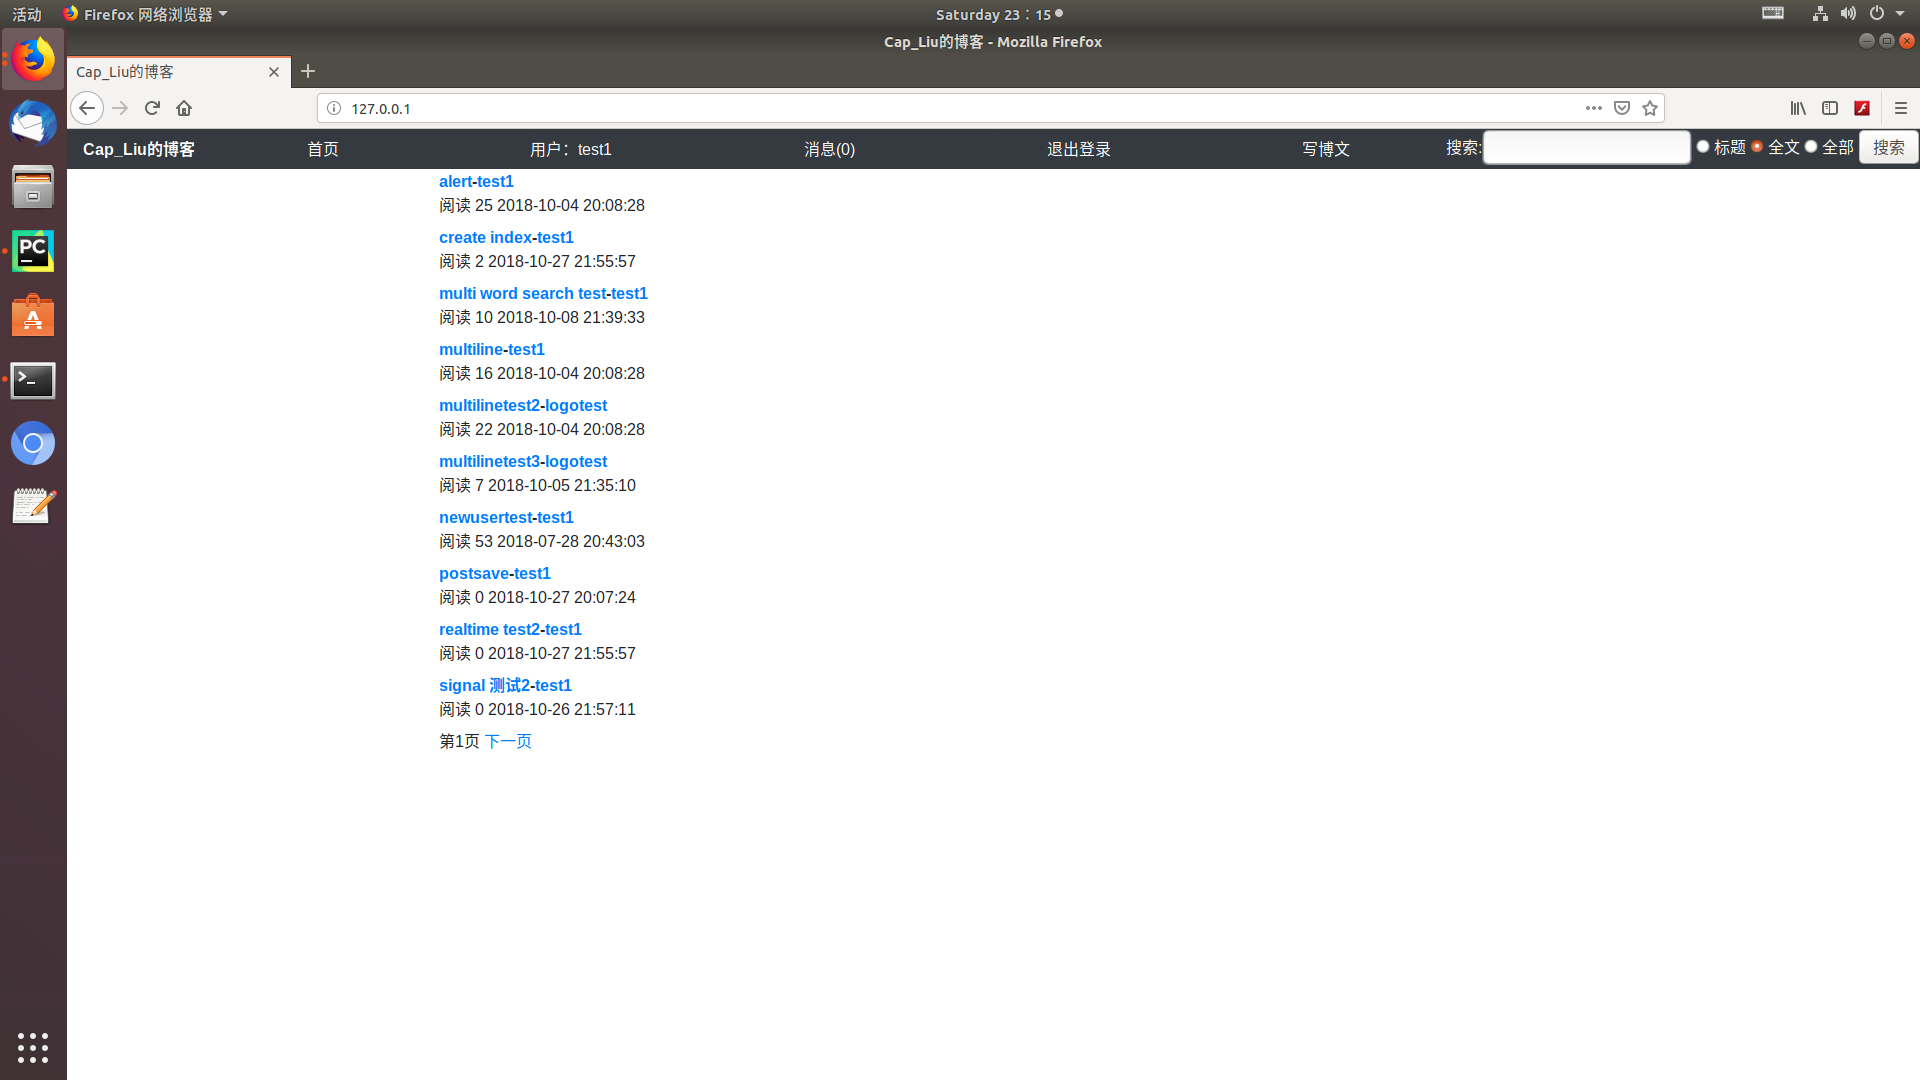Open new browser tab
The width and height of the screenshot is (1920, 1080).
tap(308, 71)
